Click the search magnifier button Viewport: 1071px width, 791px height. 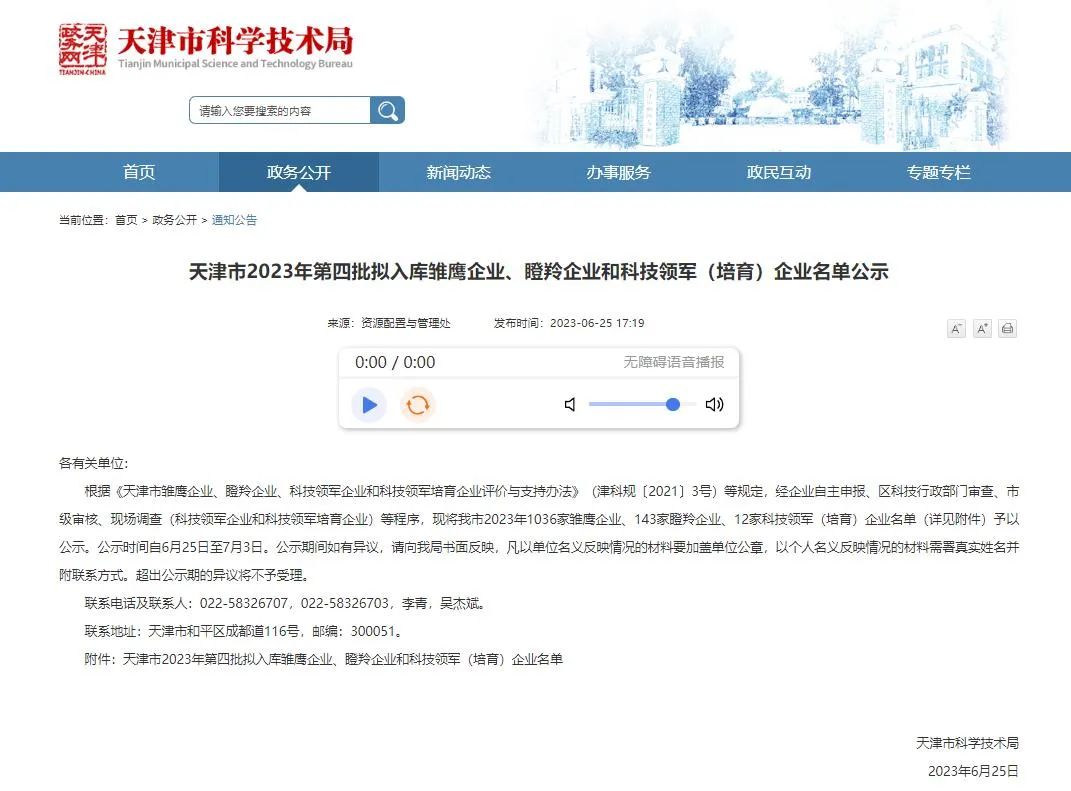[x=387, y=110]
